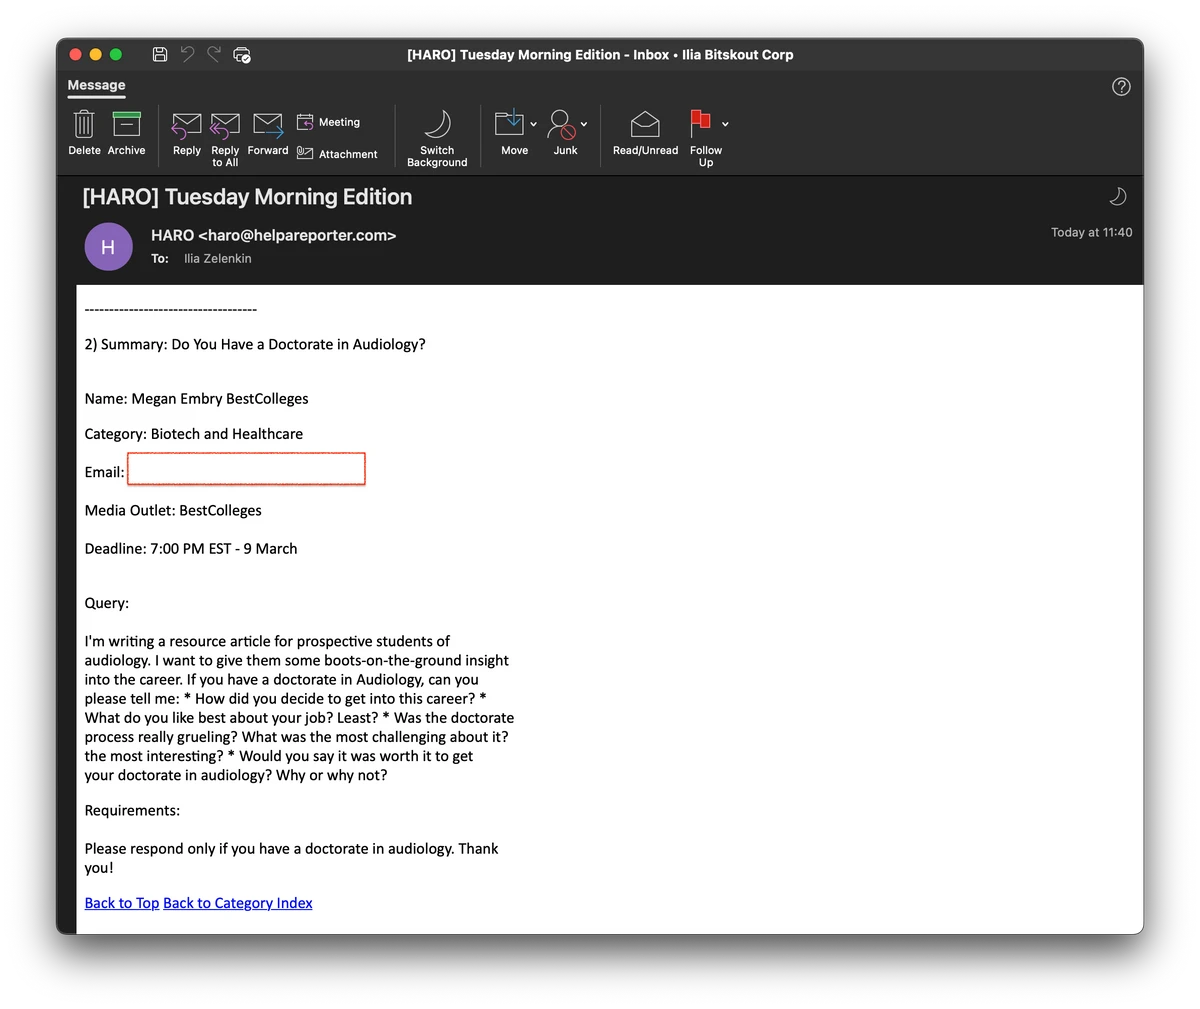
Task: Open Help with the question mark icon
Action: [x=1121, y=86]
